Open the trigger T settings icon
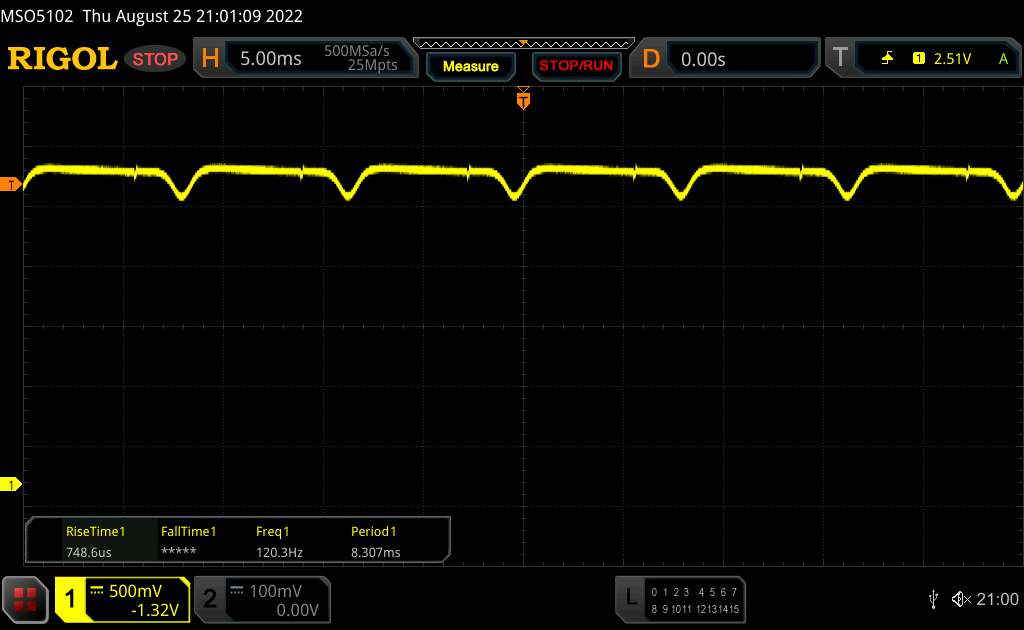Image resolution: width=1024 pixels, height=630 pixels. (x=840, y=57)
